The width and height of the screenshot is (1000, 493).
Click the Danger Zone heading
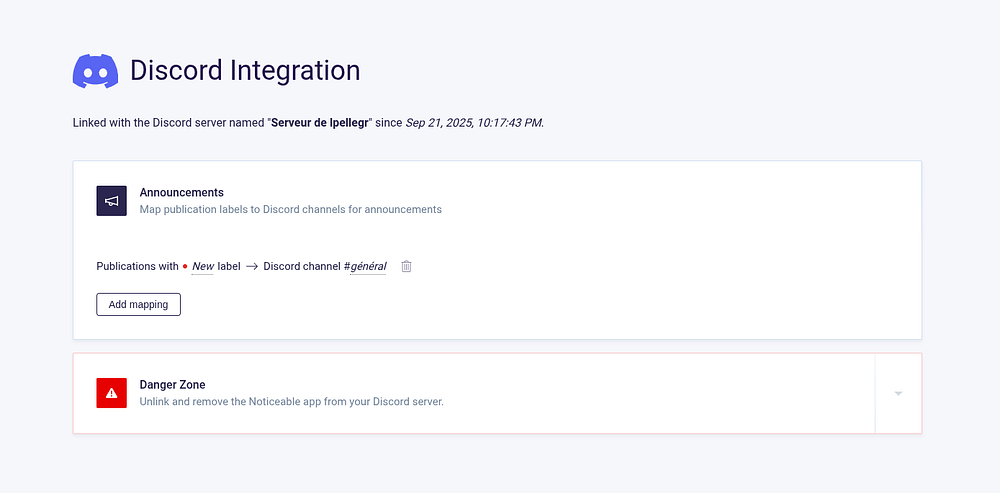tap(172, 384)
